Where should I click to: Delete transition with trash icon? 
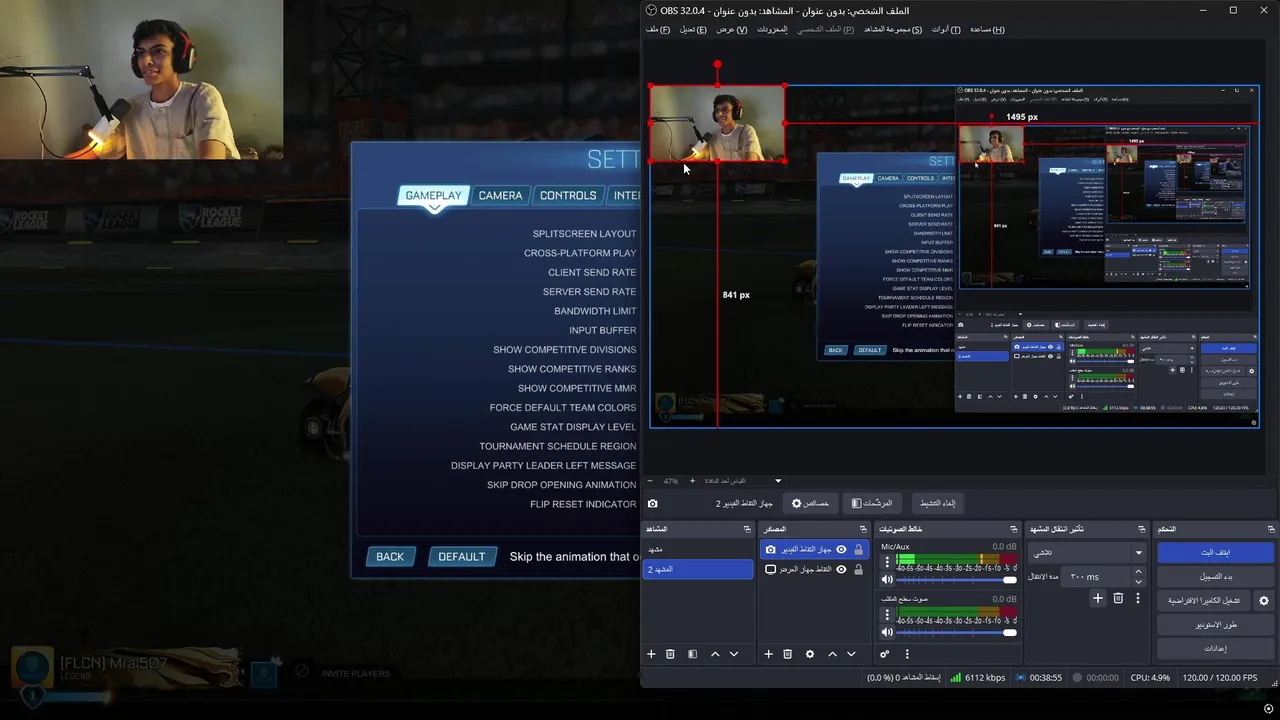pos(1118,598)
